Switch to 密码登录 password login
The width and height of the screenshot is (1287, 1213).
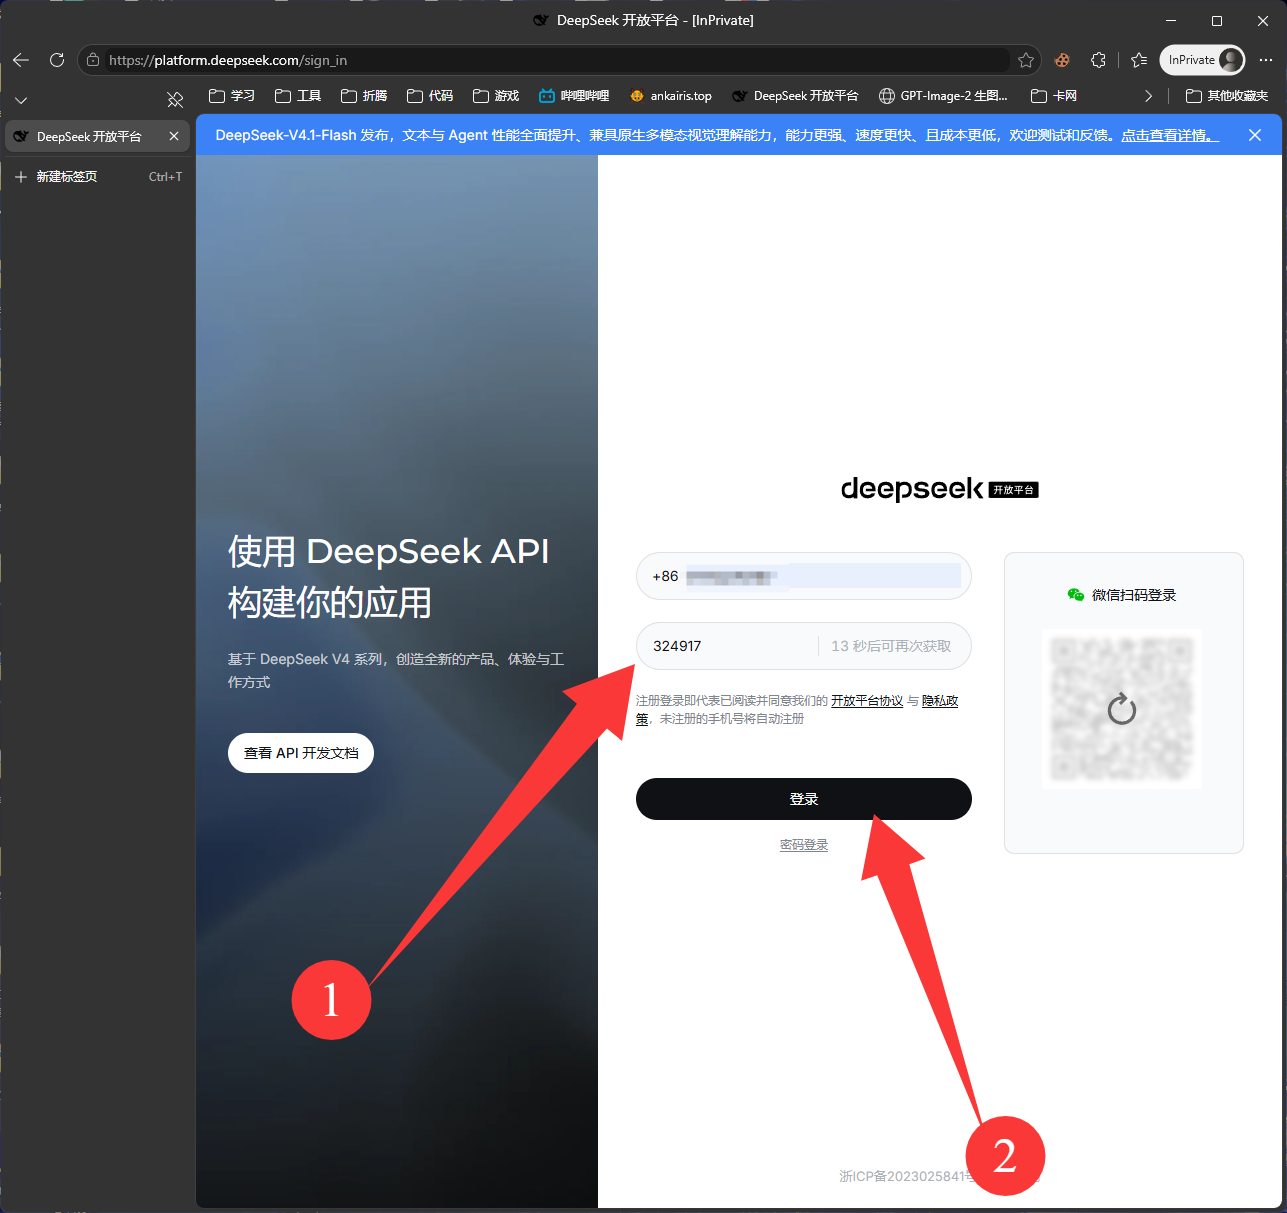point(804,845)
